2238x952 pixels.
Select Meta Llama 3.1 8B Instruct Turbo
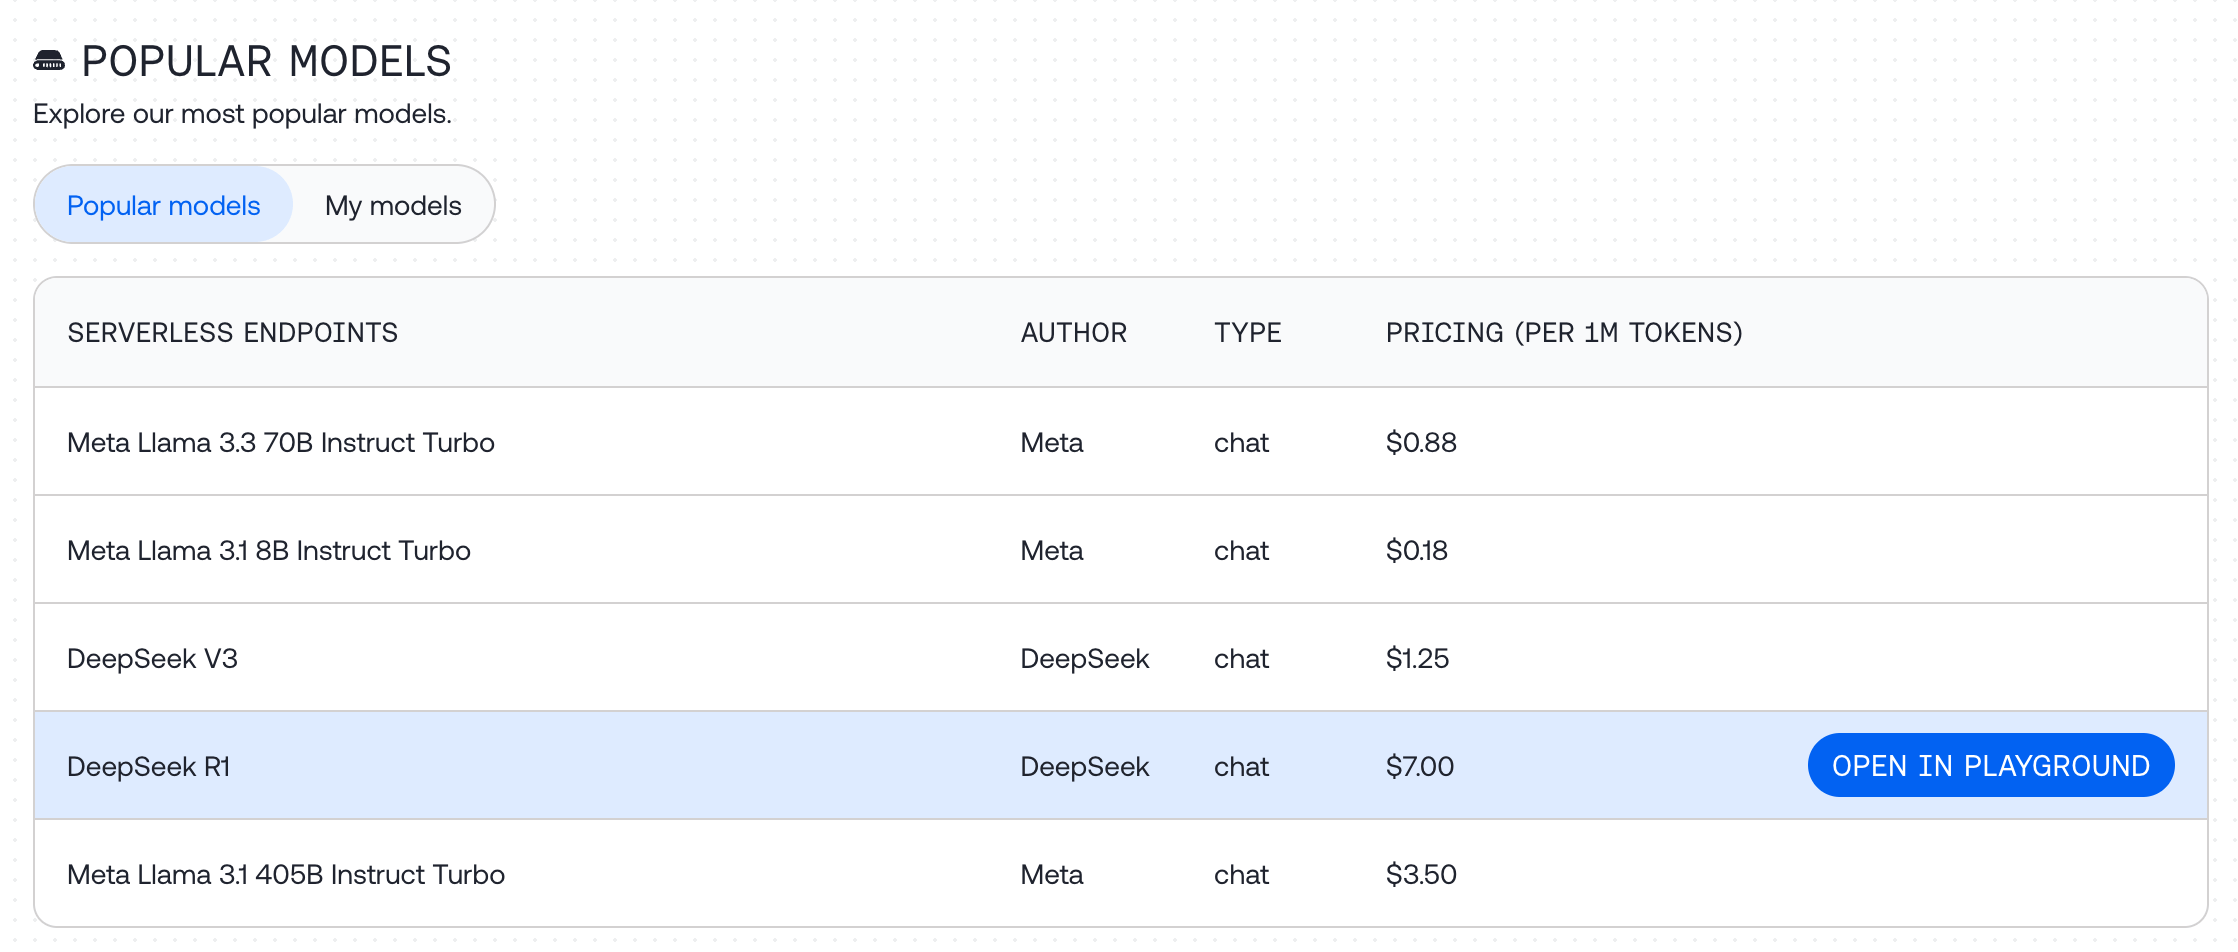click(x=269, y=550)
